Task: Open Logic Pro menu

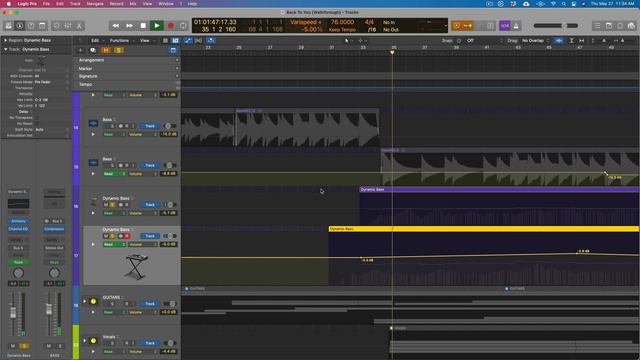Action: pos(27,4)
